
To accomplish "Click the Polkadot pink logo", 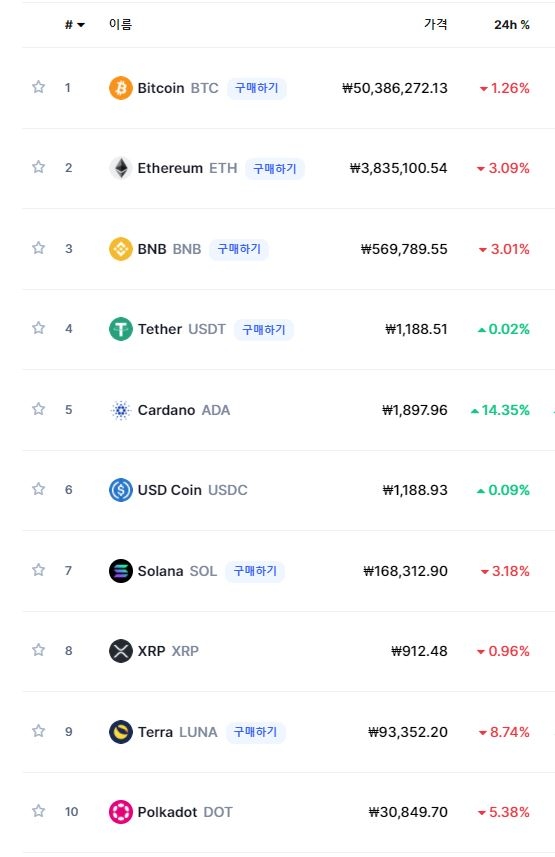I will (x=120, y=812).
